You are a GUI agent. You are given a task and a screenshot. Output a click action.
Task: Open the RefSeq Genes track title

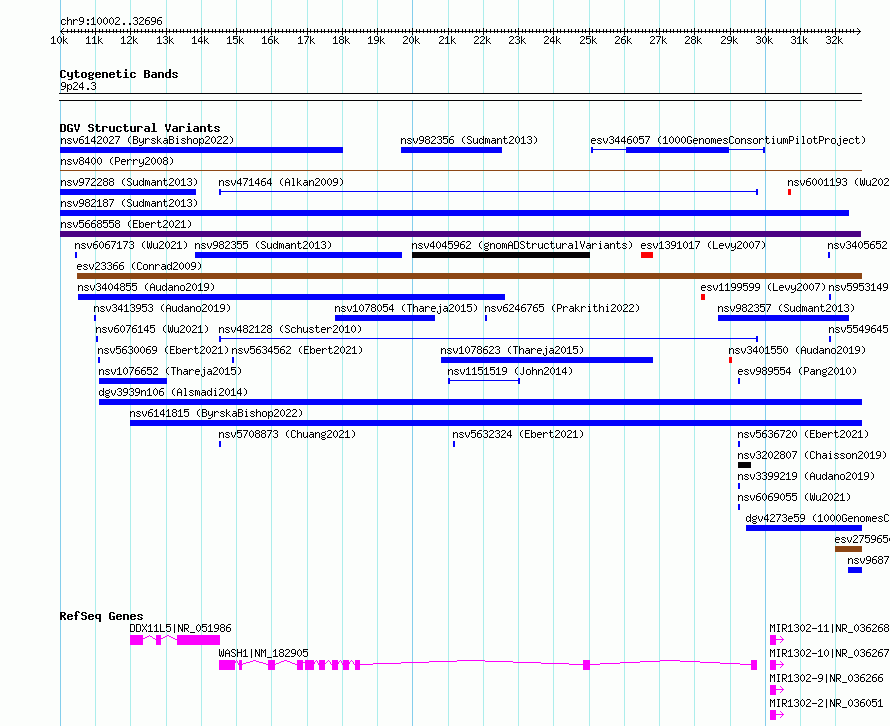tap(101, 616)
